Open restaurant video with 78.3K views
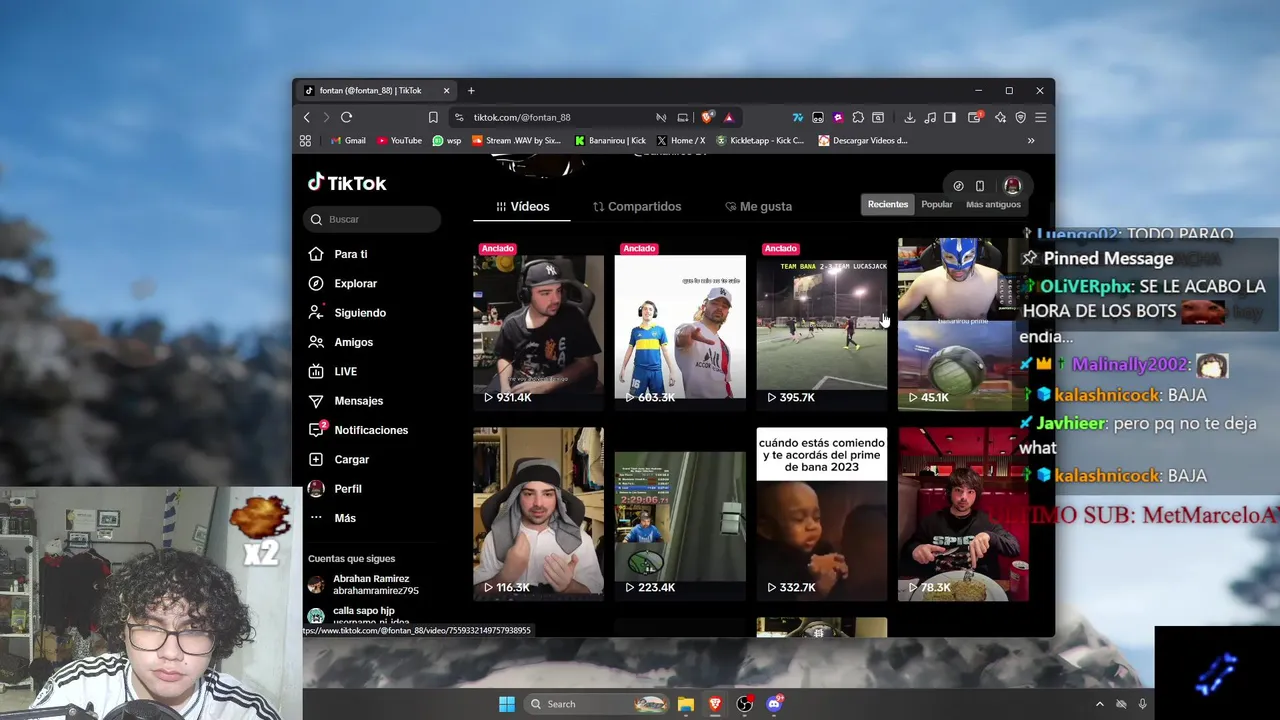Image resolution: width=1280 pixels, height=720 pixels. point(963,514)
